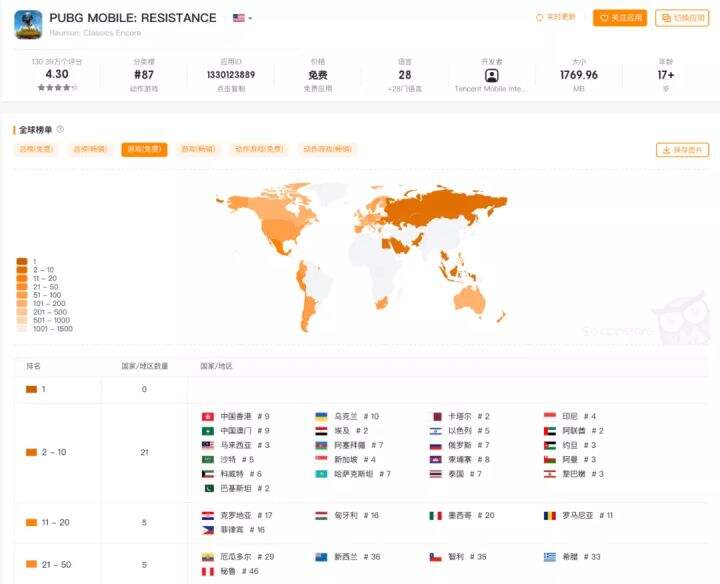The height and width of the screenshot is (584, 720).
Task: Click the Macau flag #9
Action: 208,431
